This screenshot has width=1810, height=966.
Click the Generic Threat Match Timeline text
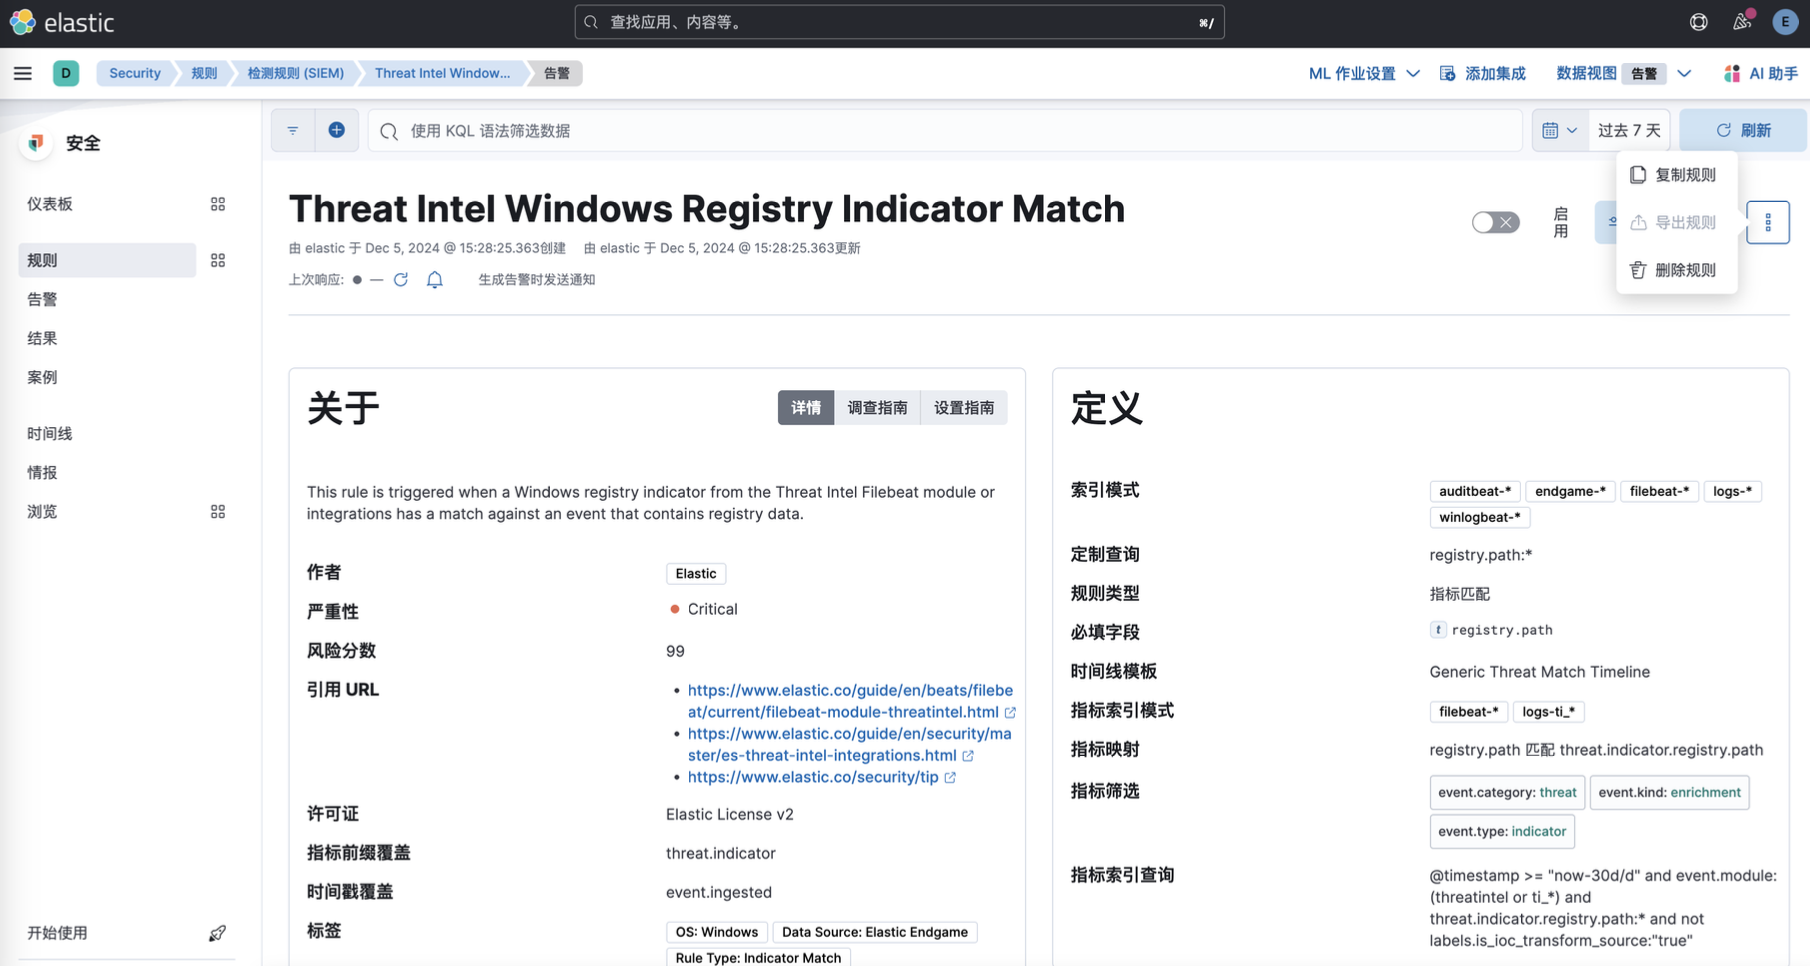pos(1539,672)
